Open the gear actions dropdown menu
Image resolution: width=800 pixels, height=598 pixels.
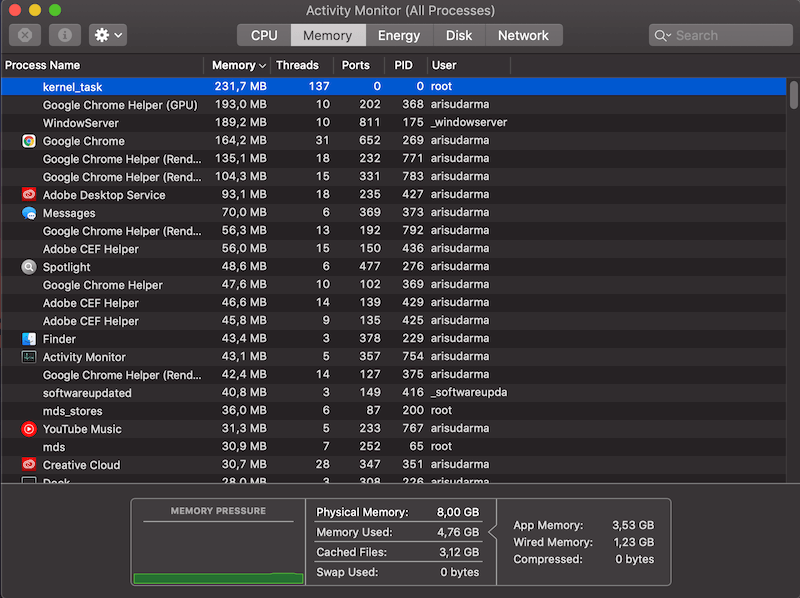click(x=108, y=35)
